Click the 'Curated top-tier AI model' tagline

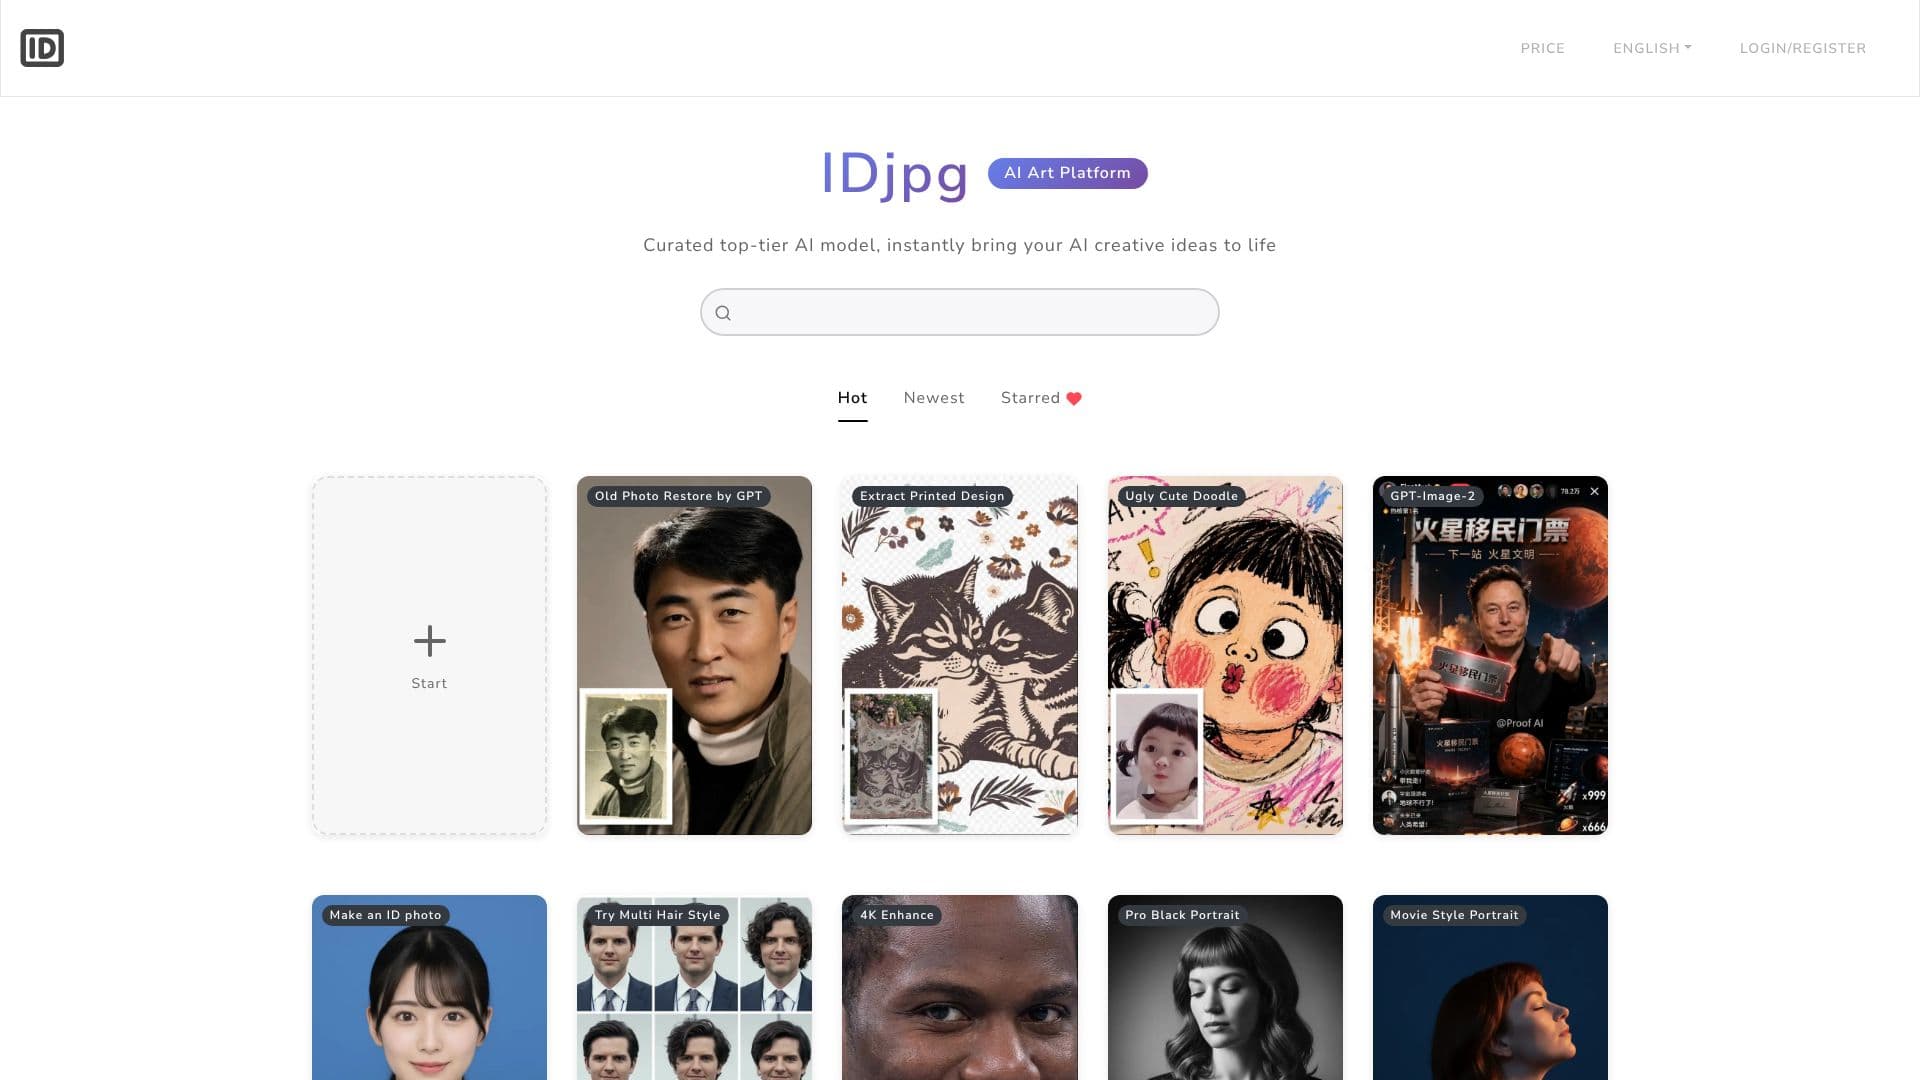click(x=959, y=245)
